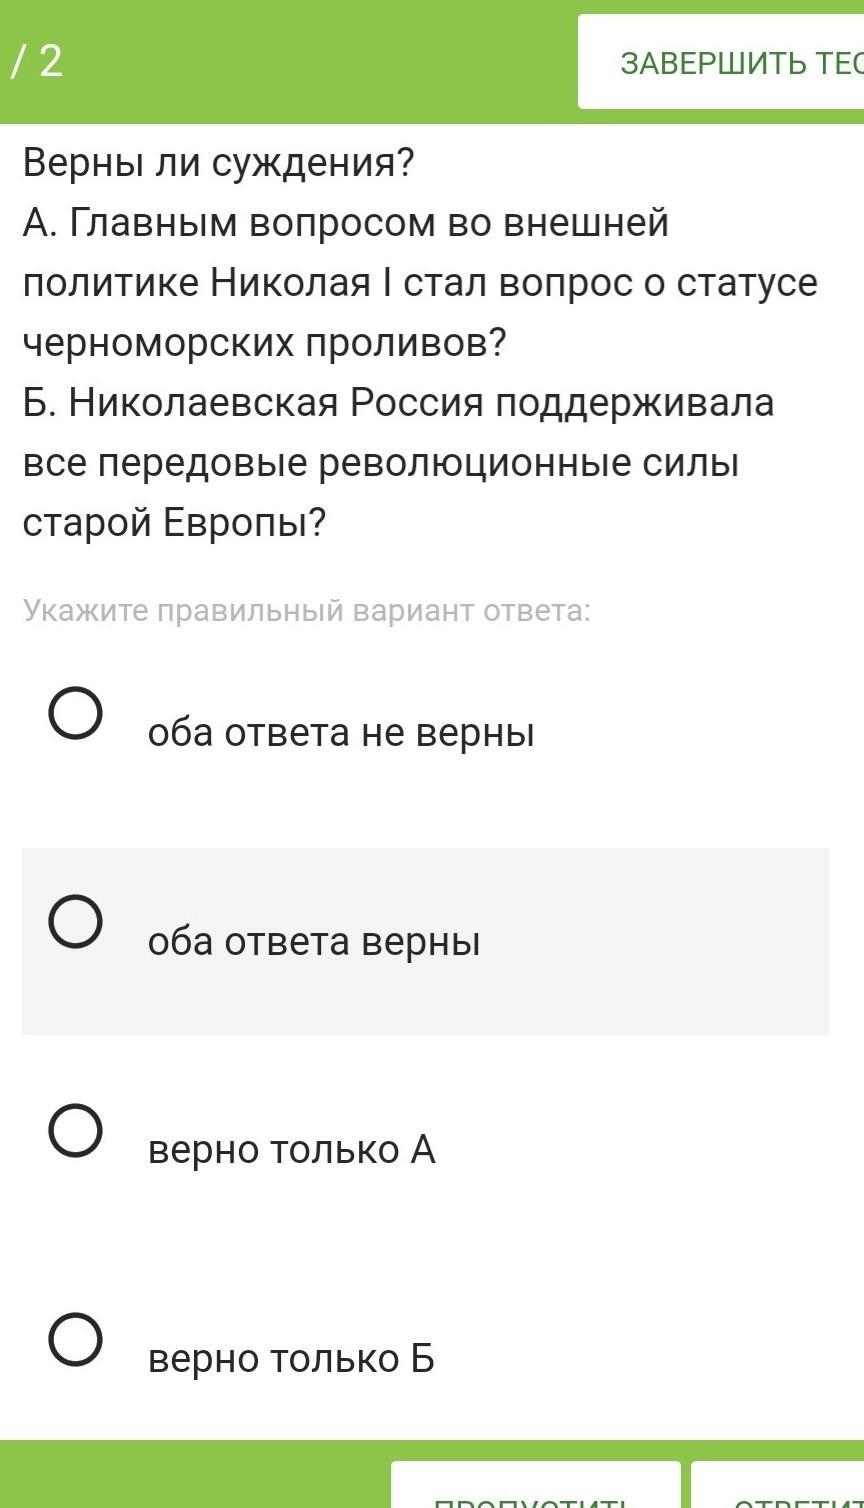Select the «оба ответа не верны» radio button
The height and width of the screenshot is (1508, 864).
tap(75, 713)
